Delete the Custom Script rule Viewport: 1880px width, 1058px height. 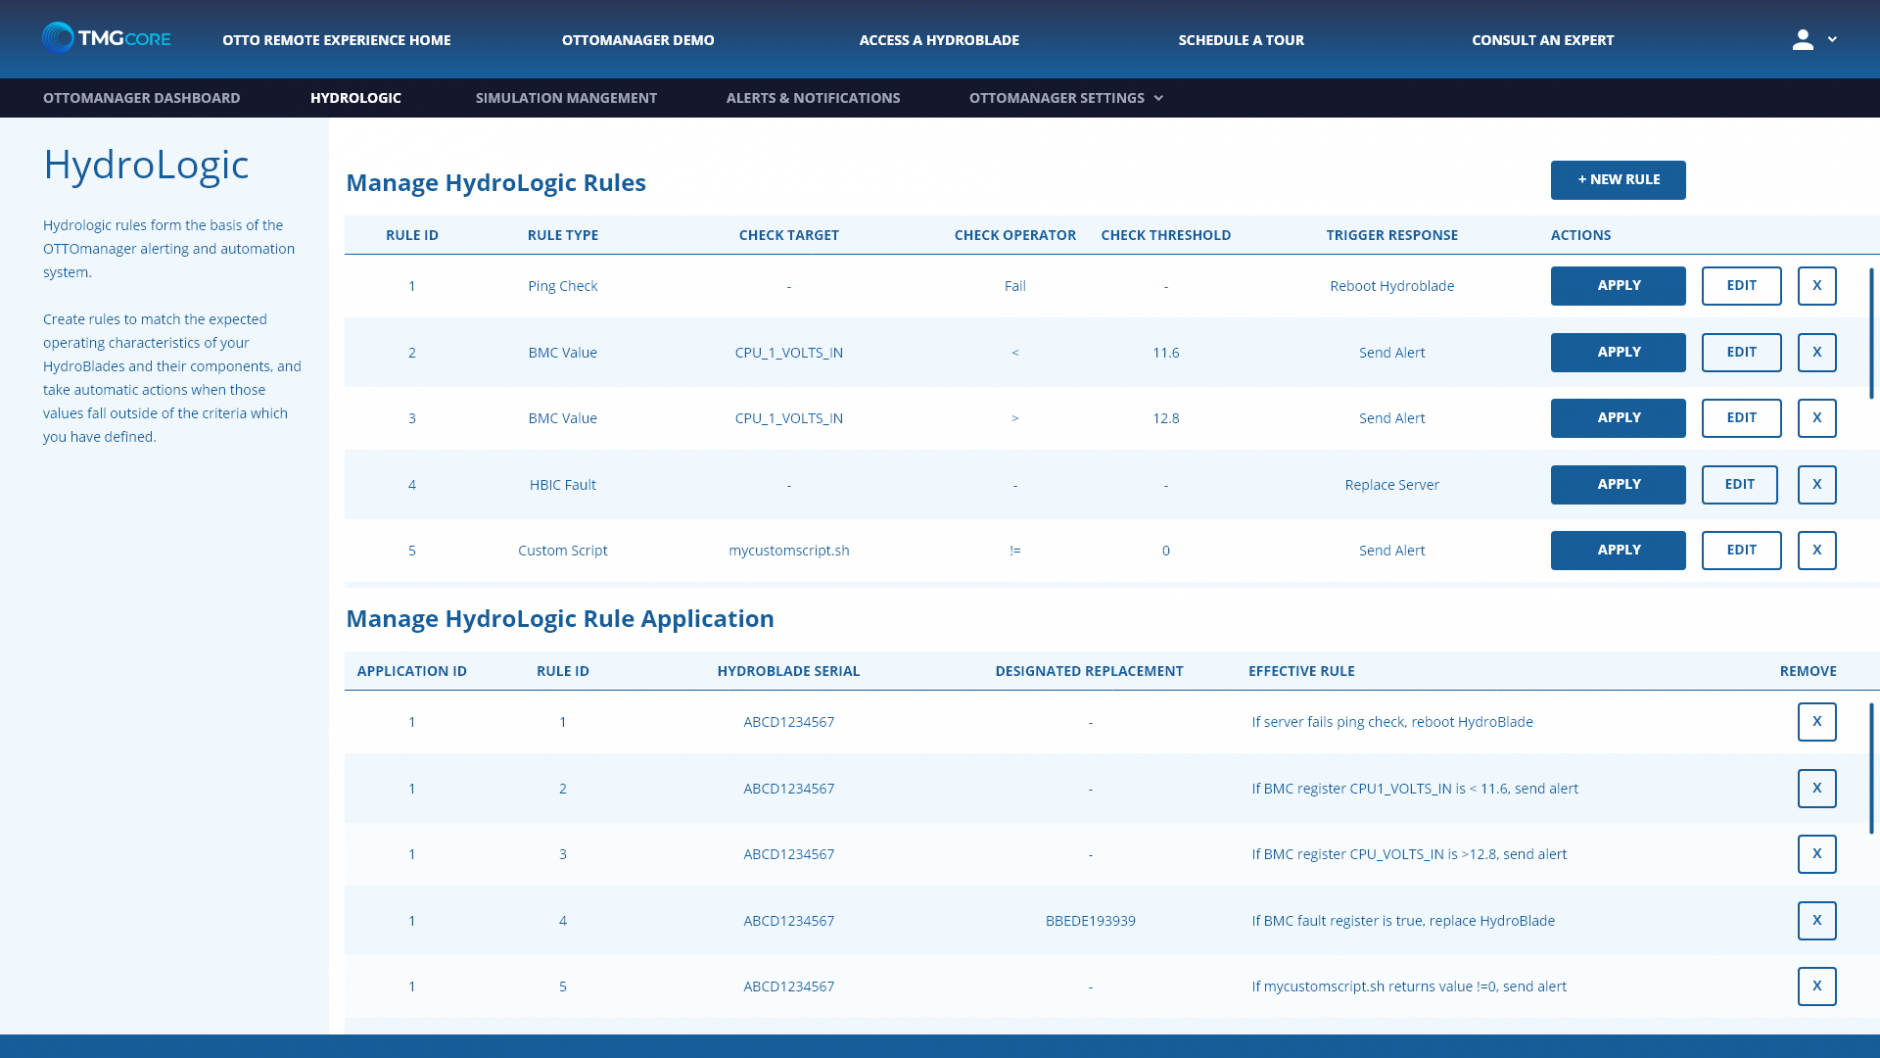(1817, 550)
